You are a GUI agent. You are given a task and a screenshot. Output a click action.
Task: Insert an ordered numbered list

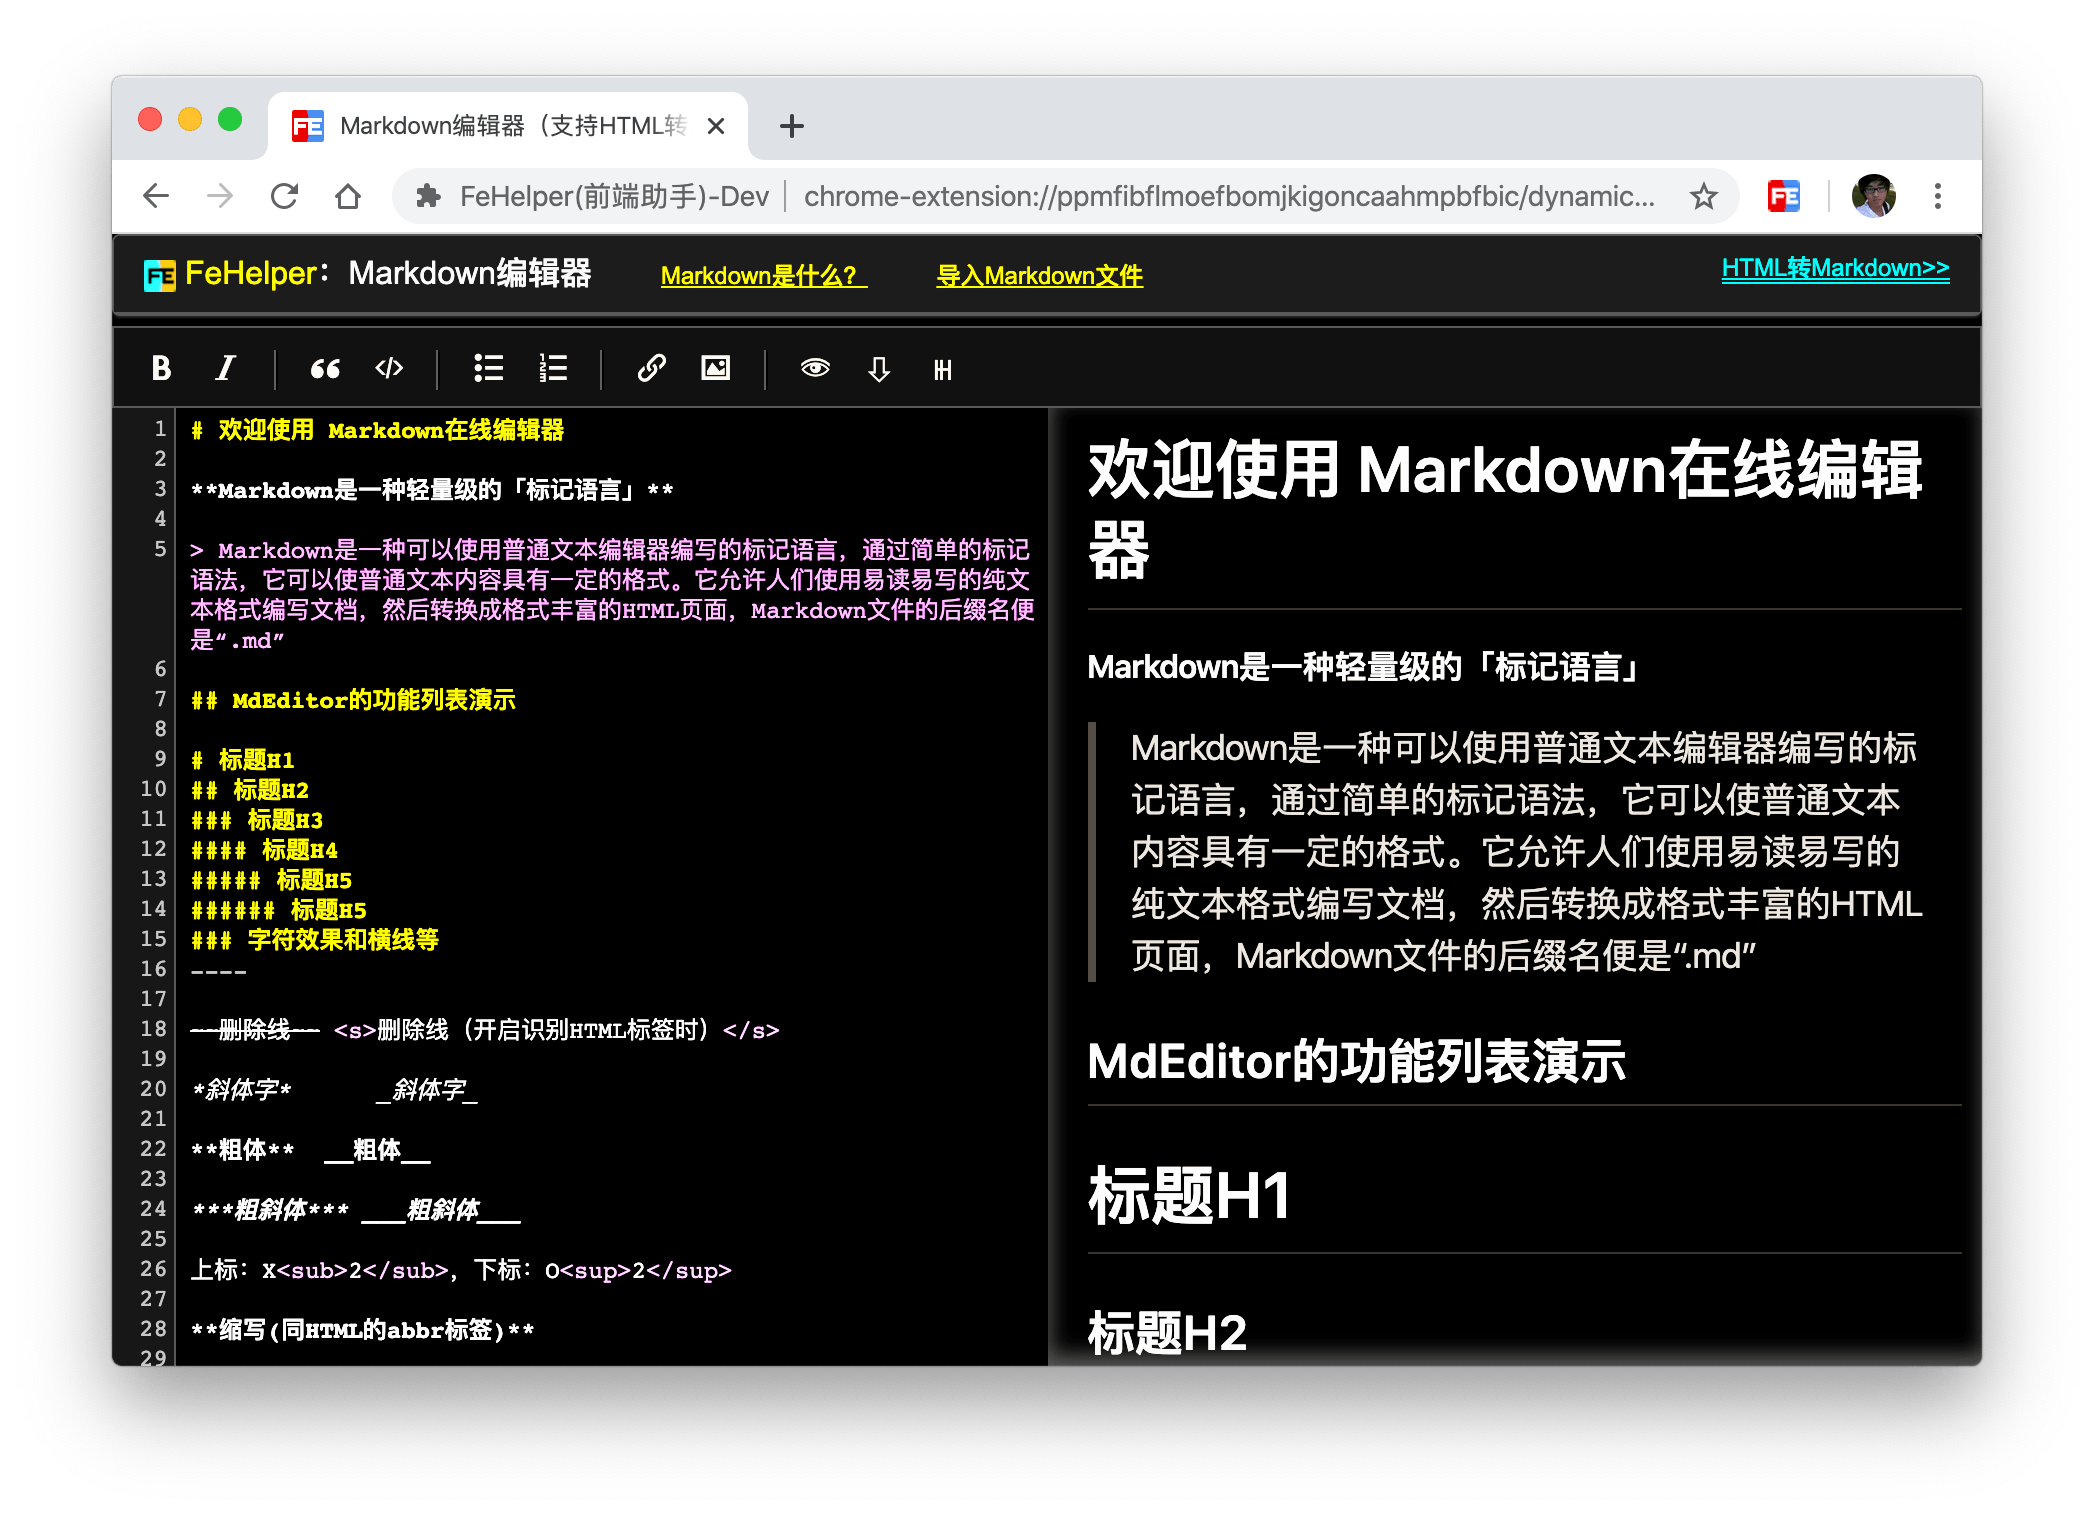coord(553,369)
